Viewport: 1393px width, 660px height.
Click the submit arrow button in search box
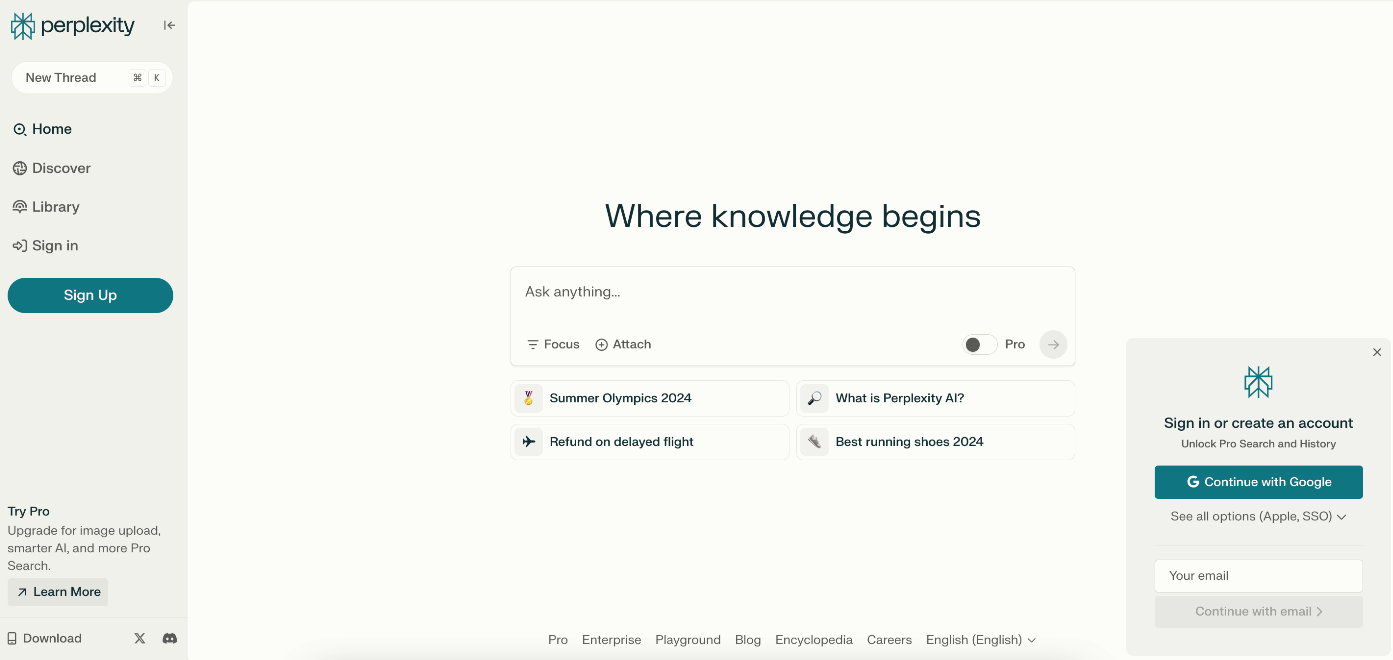pyautogui.click(x=1052, y=344)
